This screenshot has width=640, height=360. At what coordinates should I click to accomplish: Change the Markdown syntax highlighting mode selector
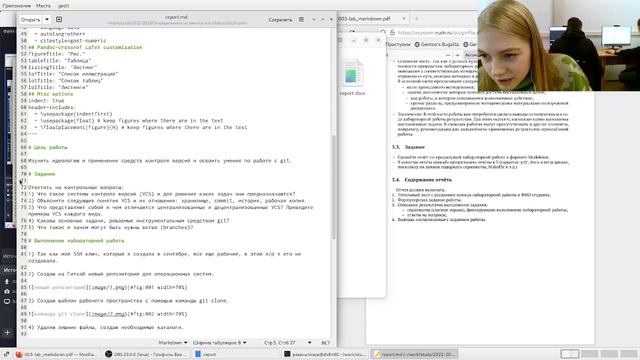click(173, 343)
